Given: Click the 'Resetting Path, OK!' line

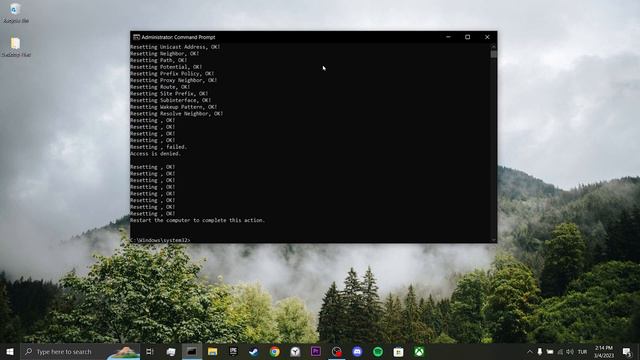Looking at the screenshot, I should pyautogui.click(x=159, y=60).
